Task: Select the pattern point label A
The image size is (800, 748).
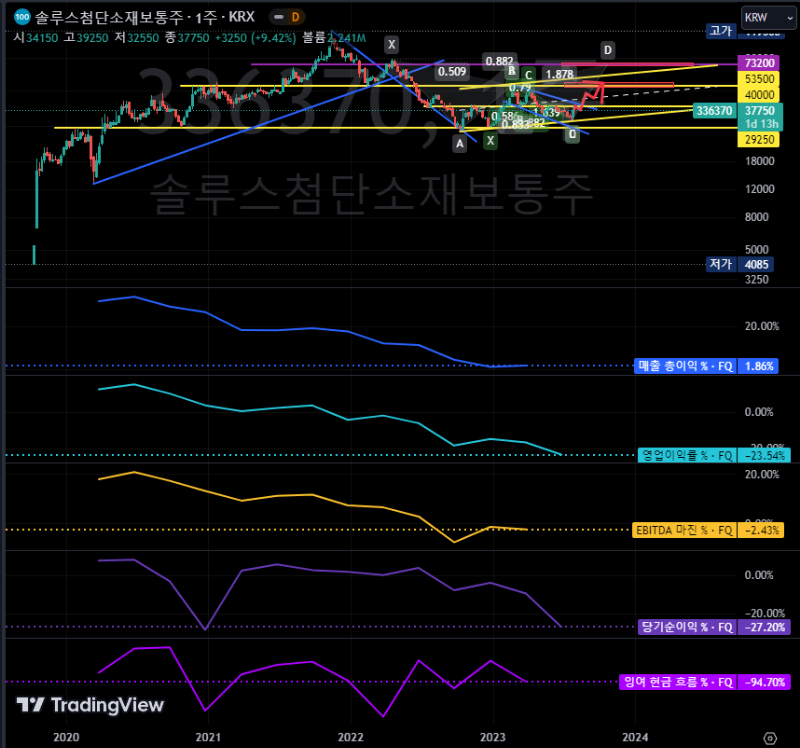Action: point(460,144)
